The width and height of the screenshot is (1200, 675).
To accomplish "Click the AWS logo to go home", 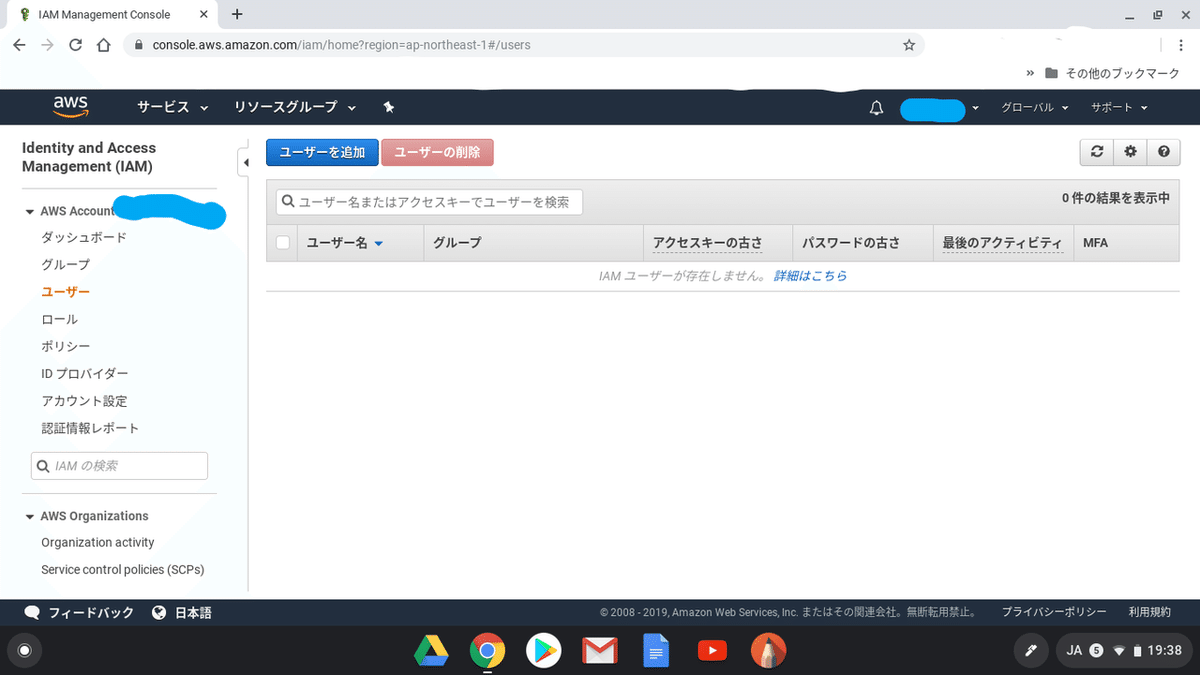I will (x=70, y=107).
